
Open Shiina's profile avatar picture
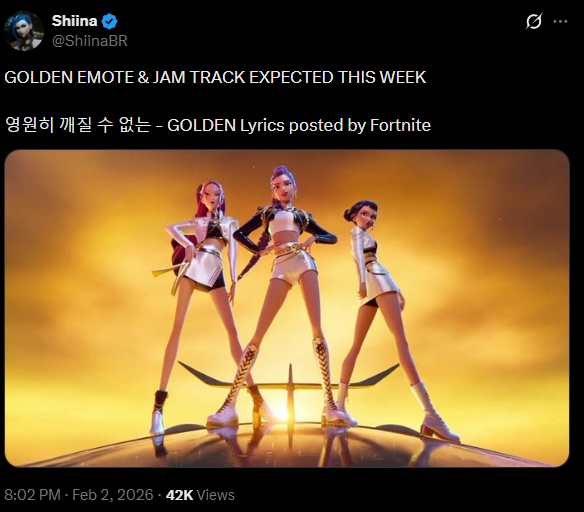[x=24, y=31]
